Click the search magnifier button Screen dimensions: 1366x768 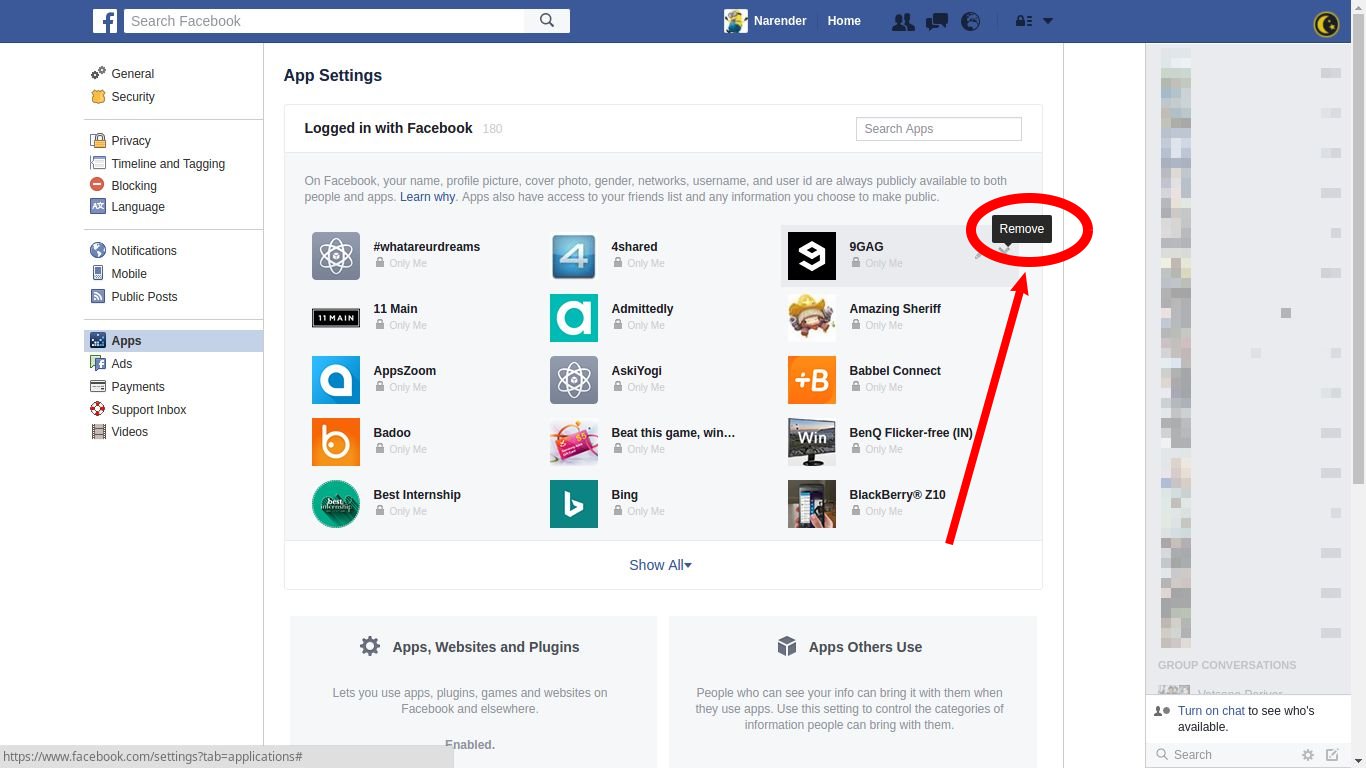(x=547, y=21)
